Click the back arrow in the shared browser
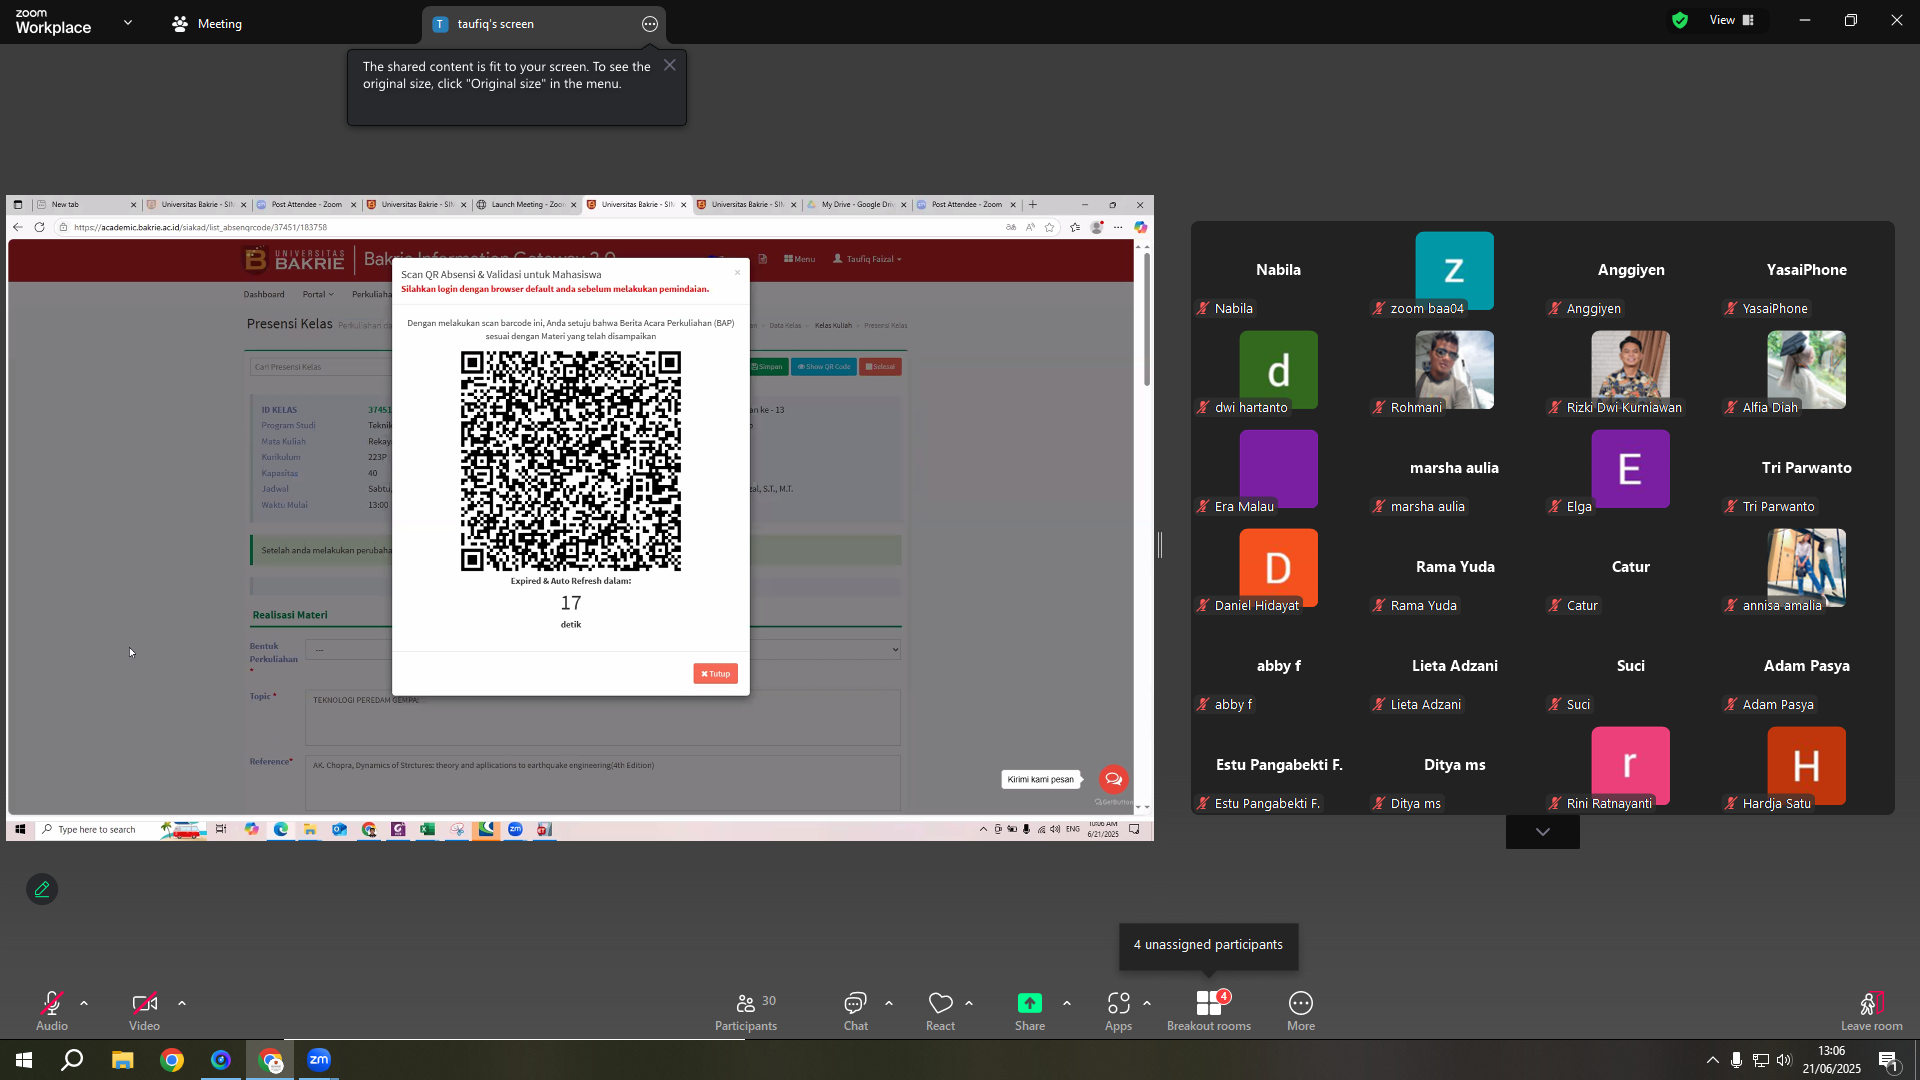Viewport: 1920px width, 1080px height. pos(18,227)
